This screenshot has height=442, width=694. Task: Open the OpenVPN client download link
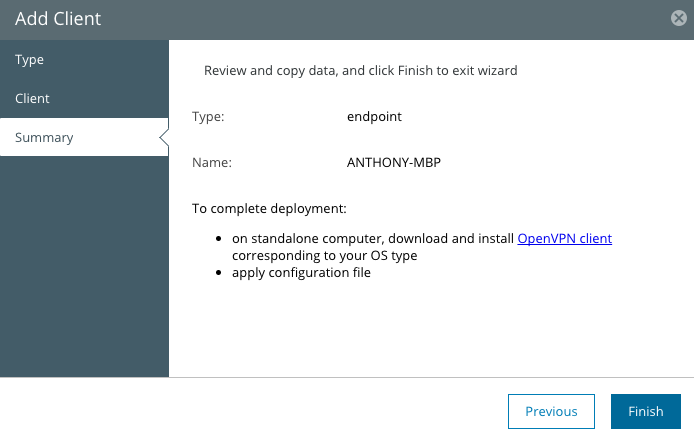[564, 238]
